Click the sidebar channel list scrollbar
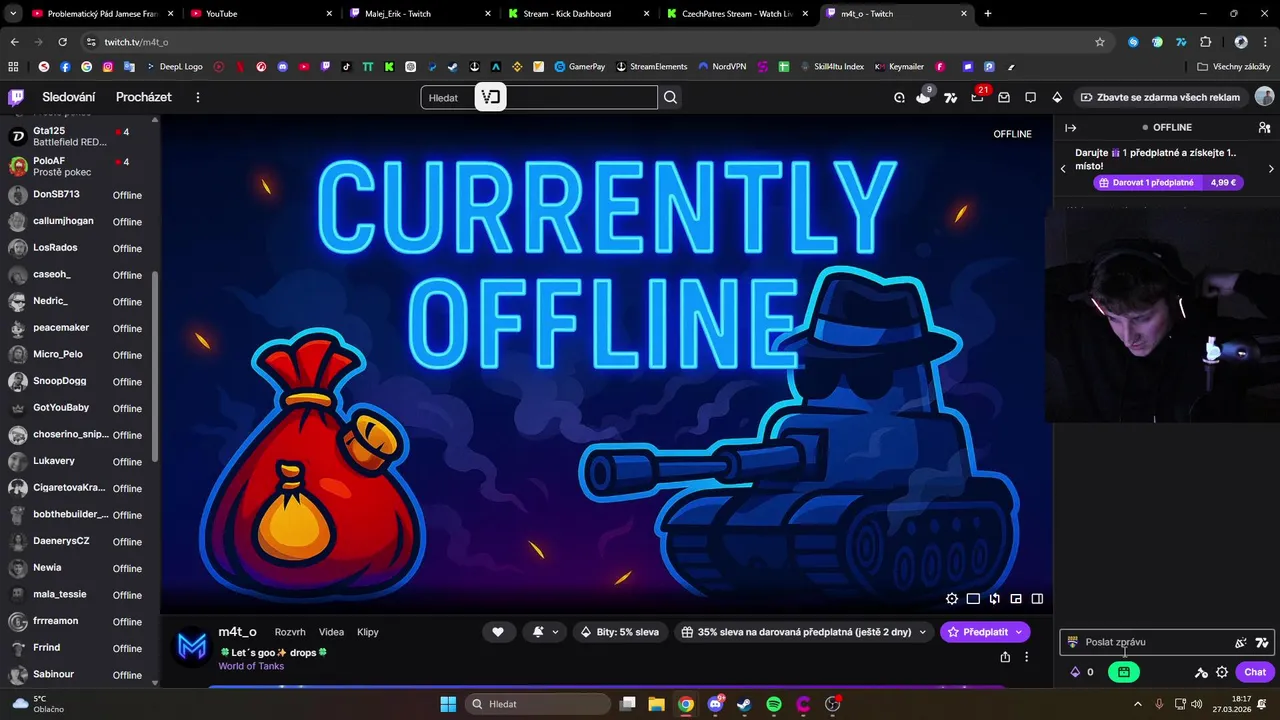The image size is (1280, 720). (x=154, y=365)
